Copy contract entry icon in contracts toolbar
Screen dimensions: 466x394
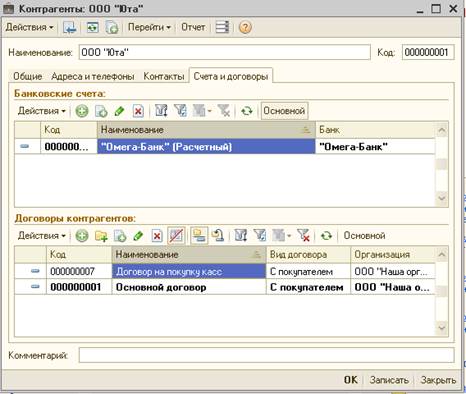coord(120,236)
